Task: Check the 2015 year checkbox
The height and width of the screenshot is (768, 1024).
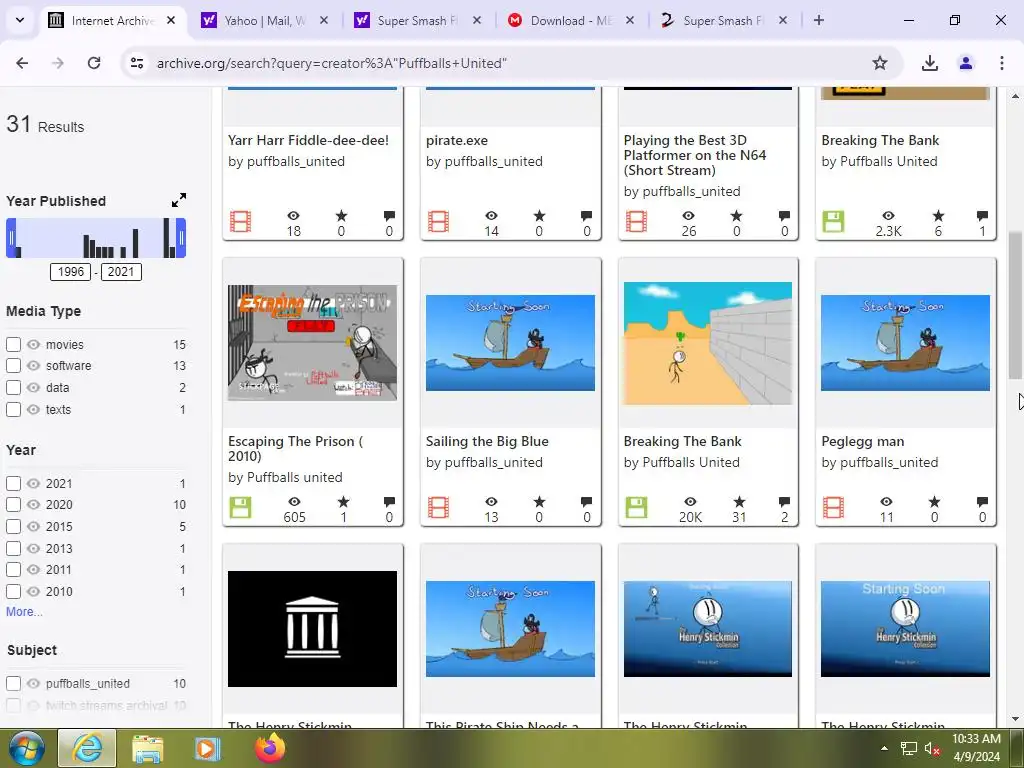Action: click(x=13, y=526)
